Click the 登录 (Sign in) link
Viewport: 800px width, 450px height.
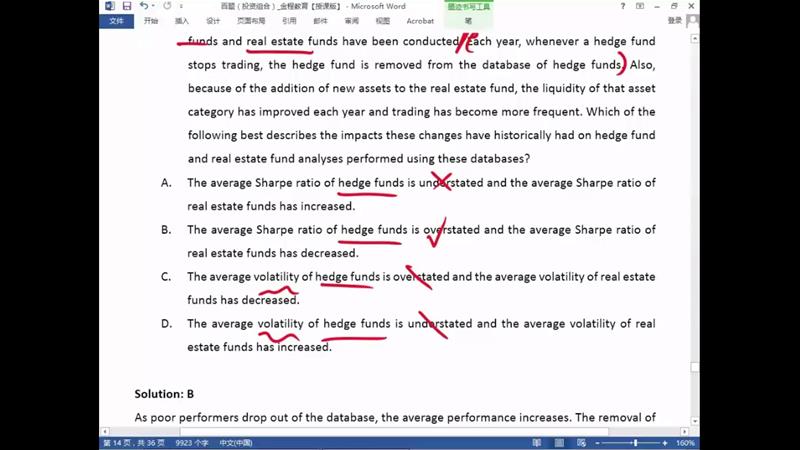click(675, 20)
